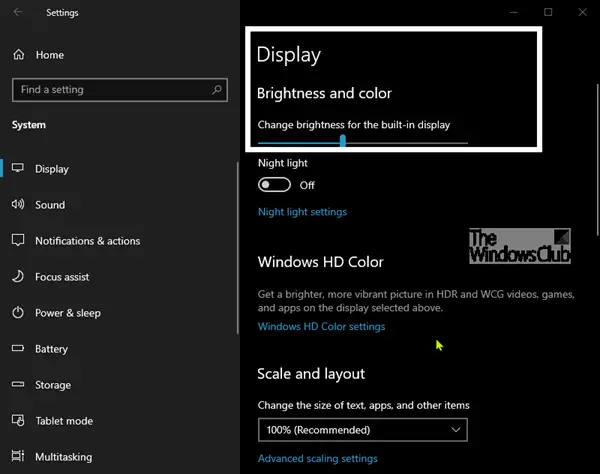Click the Notifications & actions icon
The height and width of the screenshot is (474, 600).
[18, 241]
